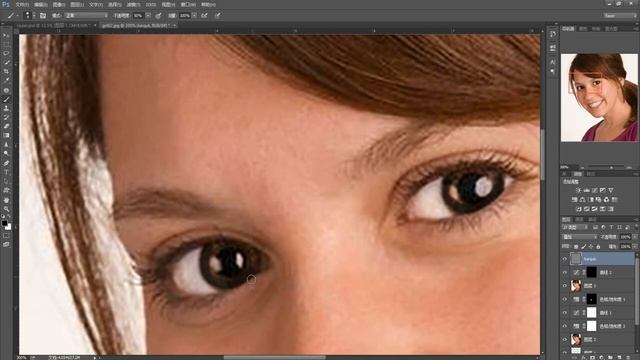640x360 pixels.
Task: Select the Move tool
Action: (x=6, y=36)
